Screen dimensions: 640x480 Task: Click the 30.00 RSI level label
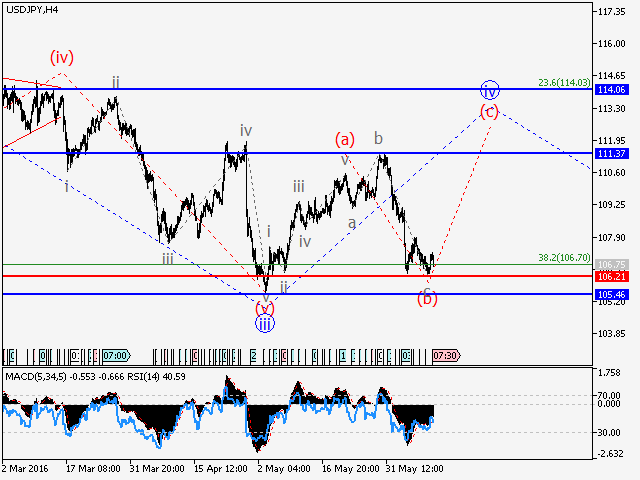[609, 433]
